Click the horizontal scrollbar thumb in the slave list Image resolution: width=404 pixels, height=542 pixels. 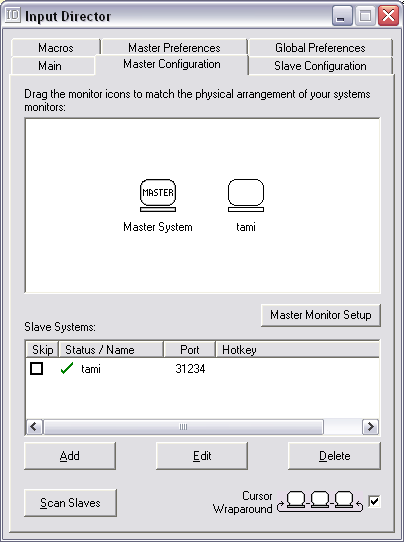[184, 427]
